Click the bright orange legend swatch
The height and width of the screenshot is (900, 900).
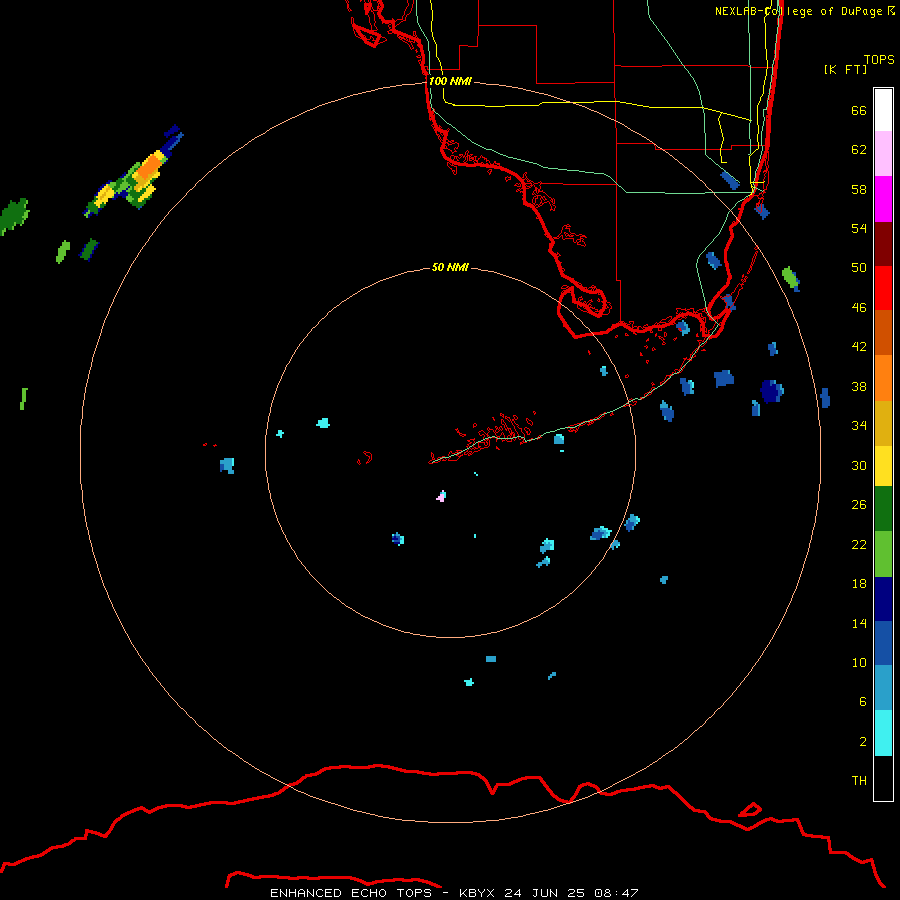883,378
